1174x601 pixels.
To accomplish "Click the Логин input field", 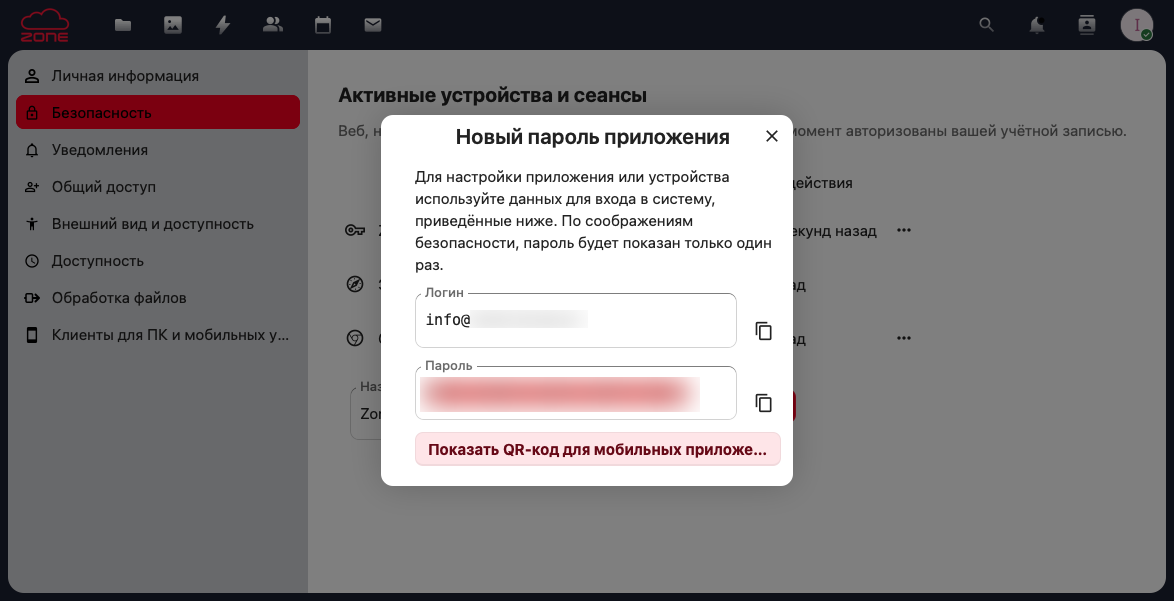I will tap(575, 321).
